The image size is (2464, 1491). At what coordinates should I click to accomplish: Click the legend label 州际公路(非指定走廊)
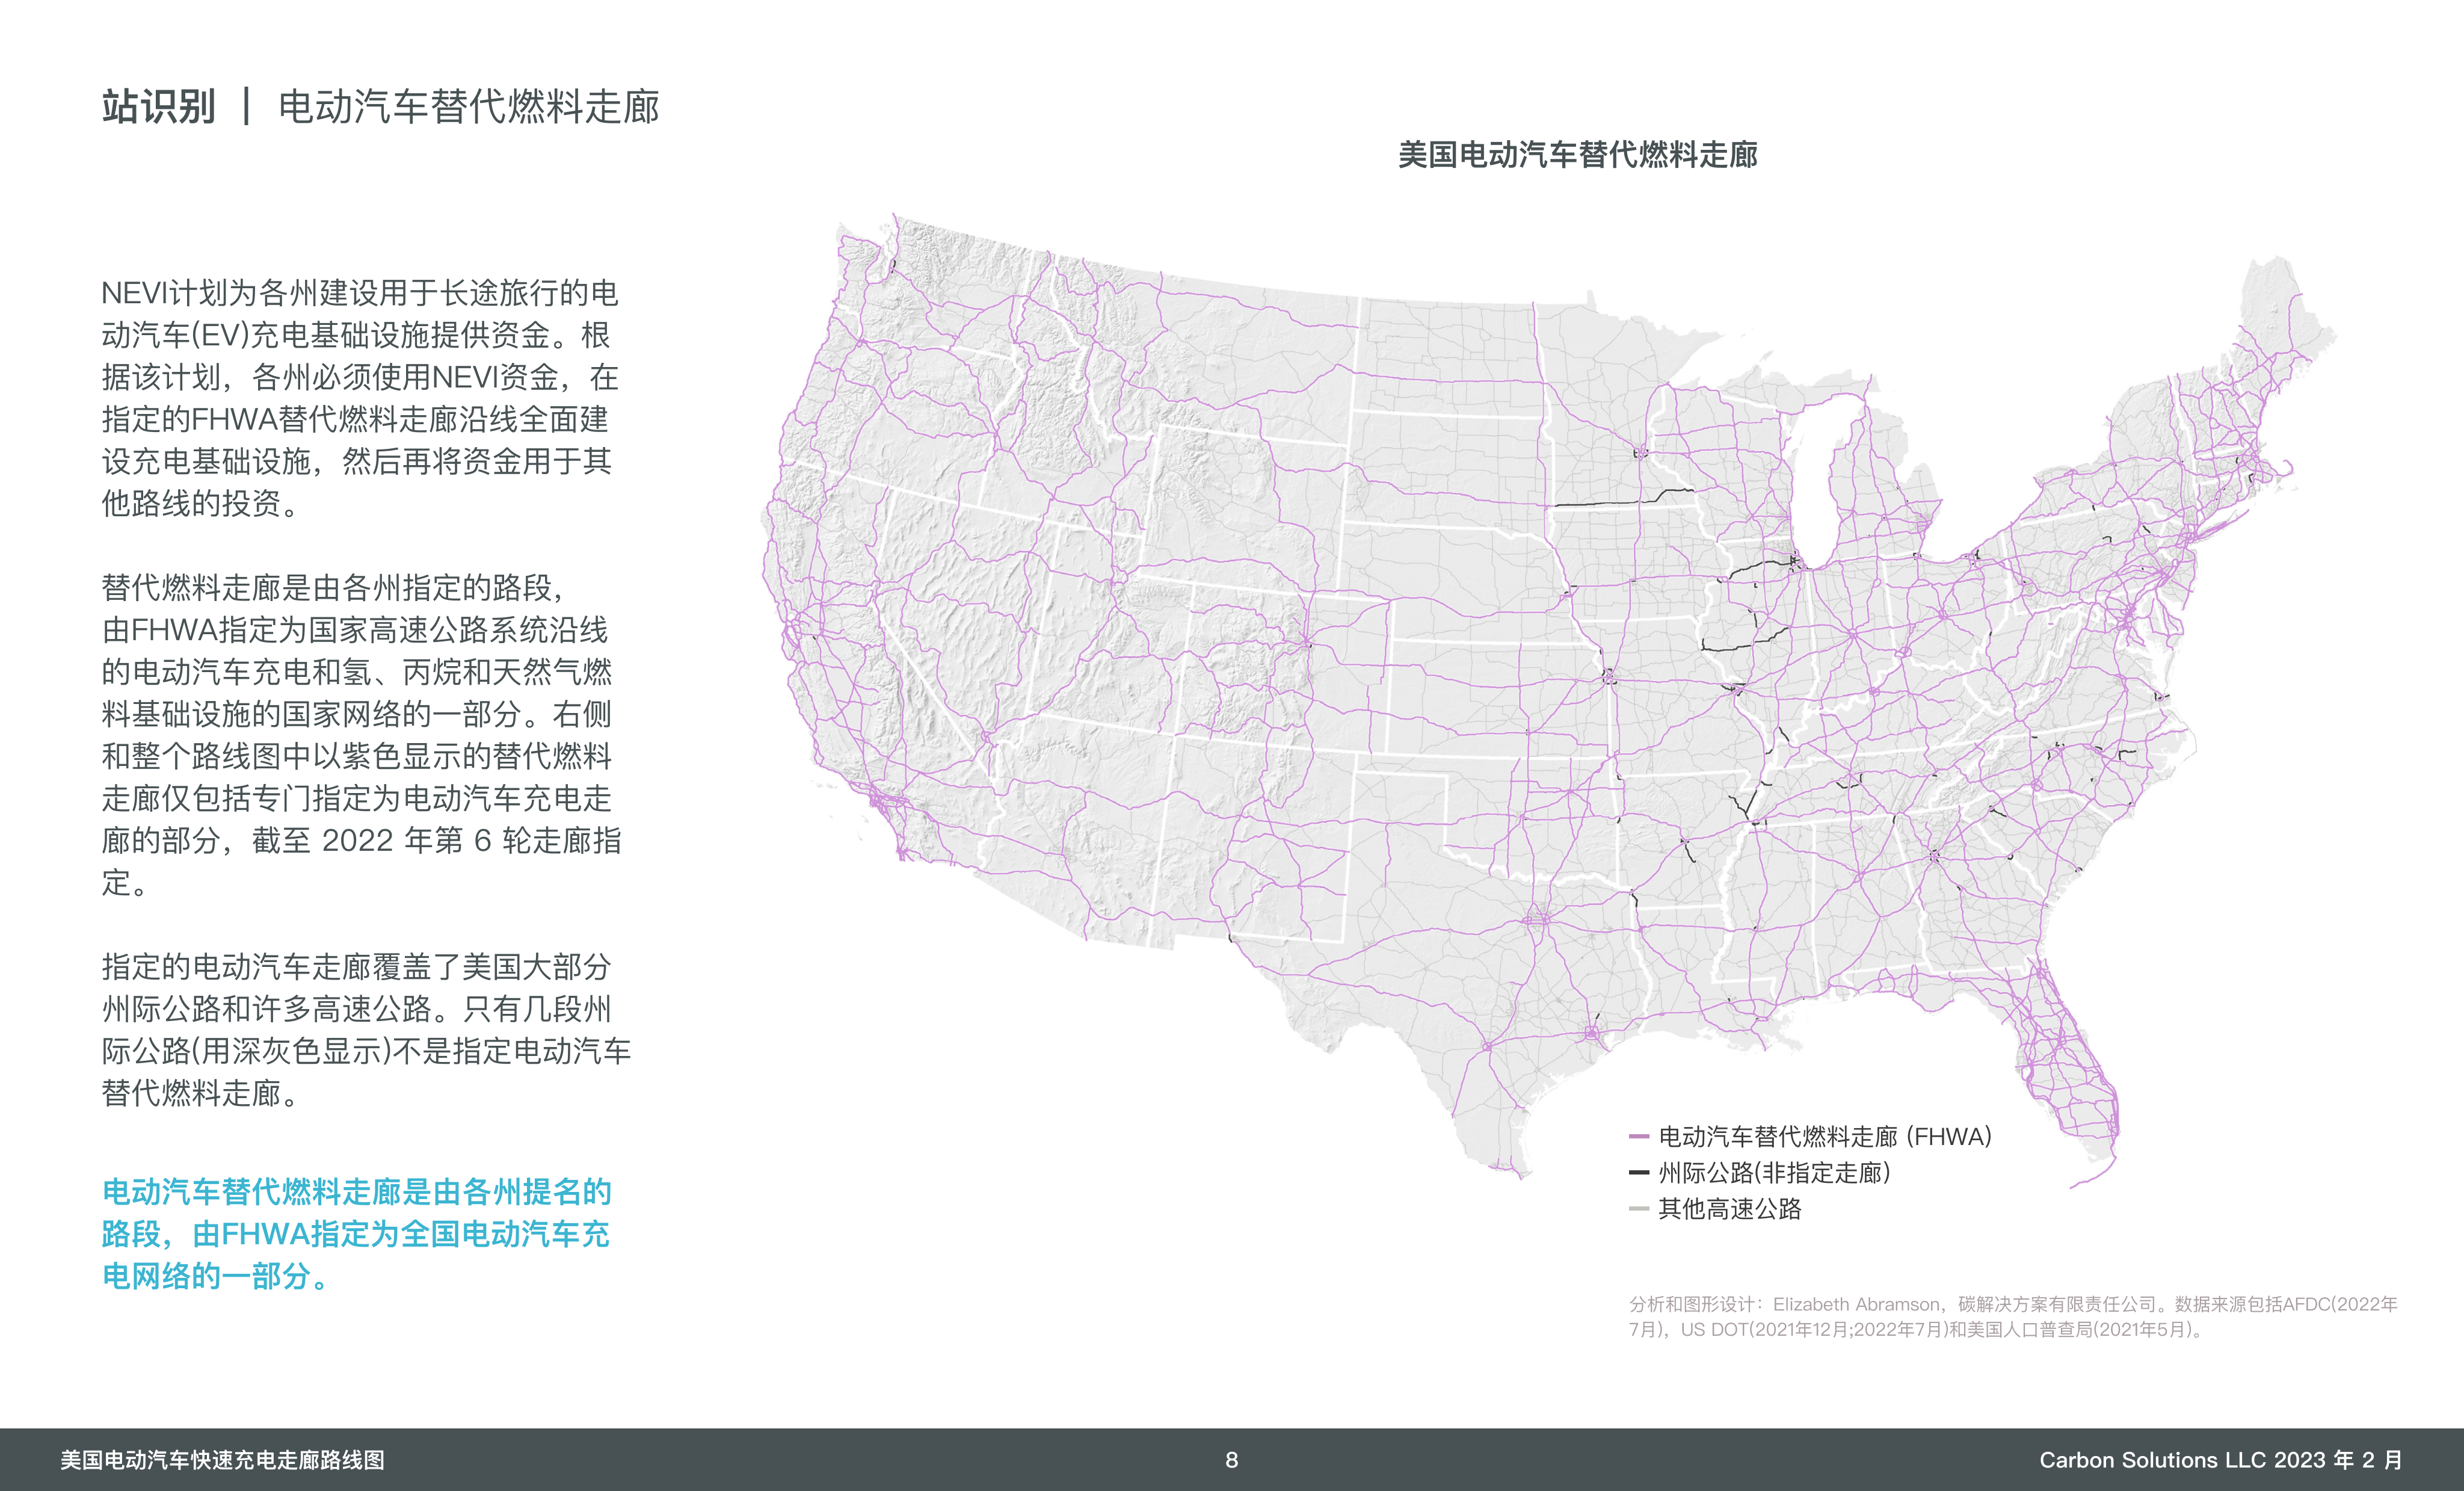[1774, 1172]
